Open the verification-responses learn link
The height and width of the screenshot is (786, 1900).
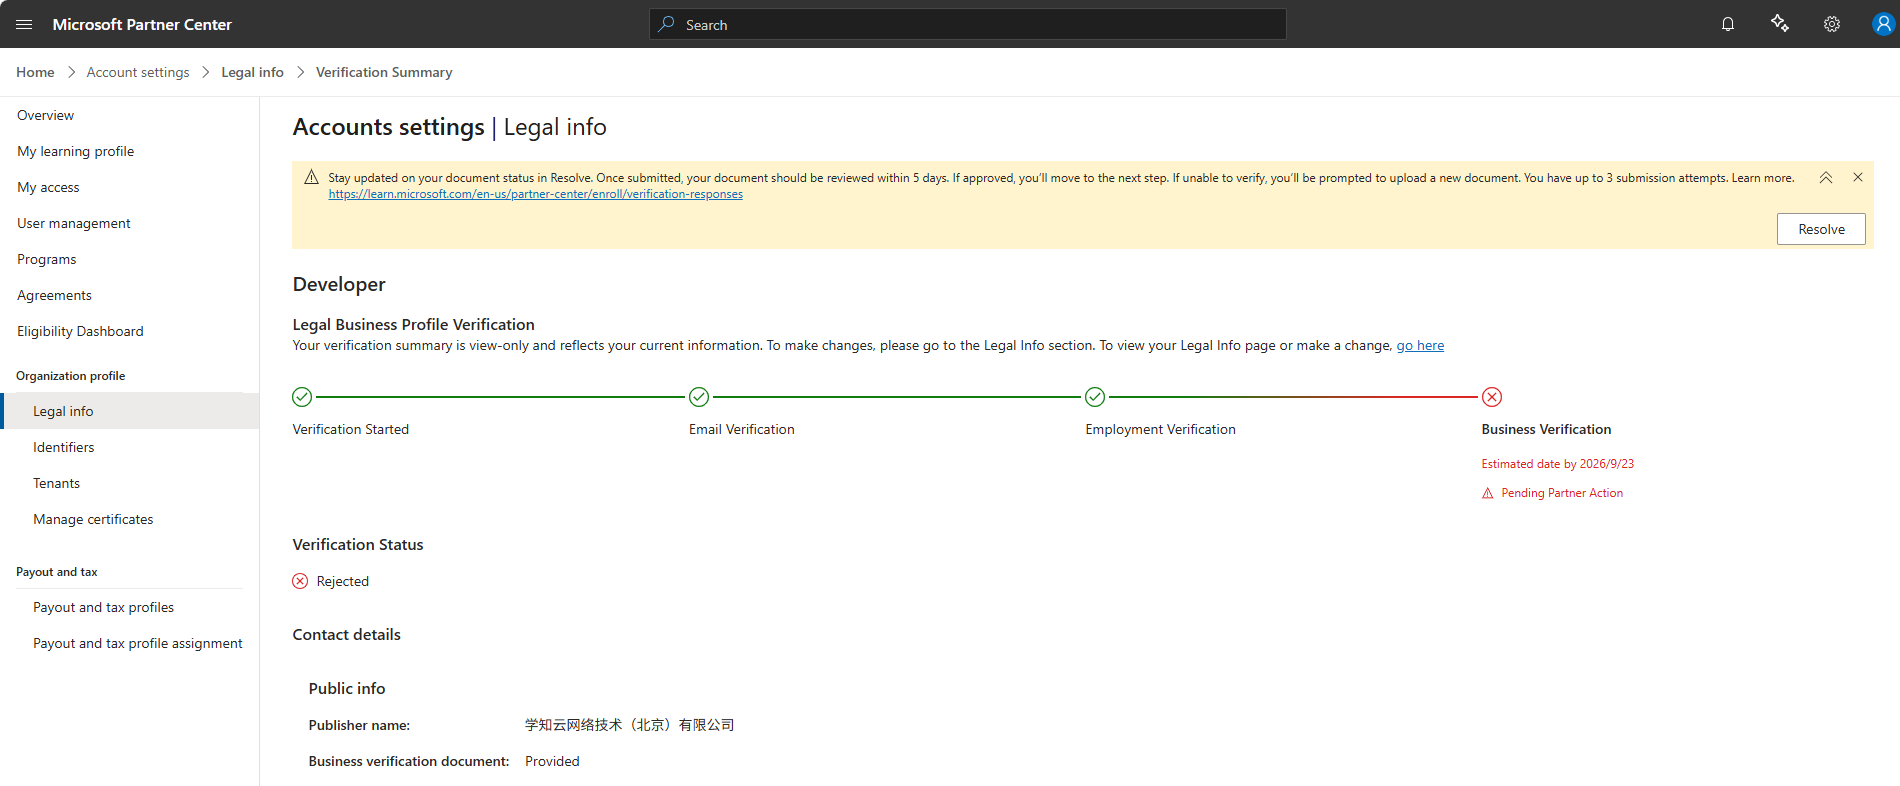click(x=536, y=194)
